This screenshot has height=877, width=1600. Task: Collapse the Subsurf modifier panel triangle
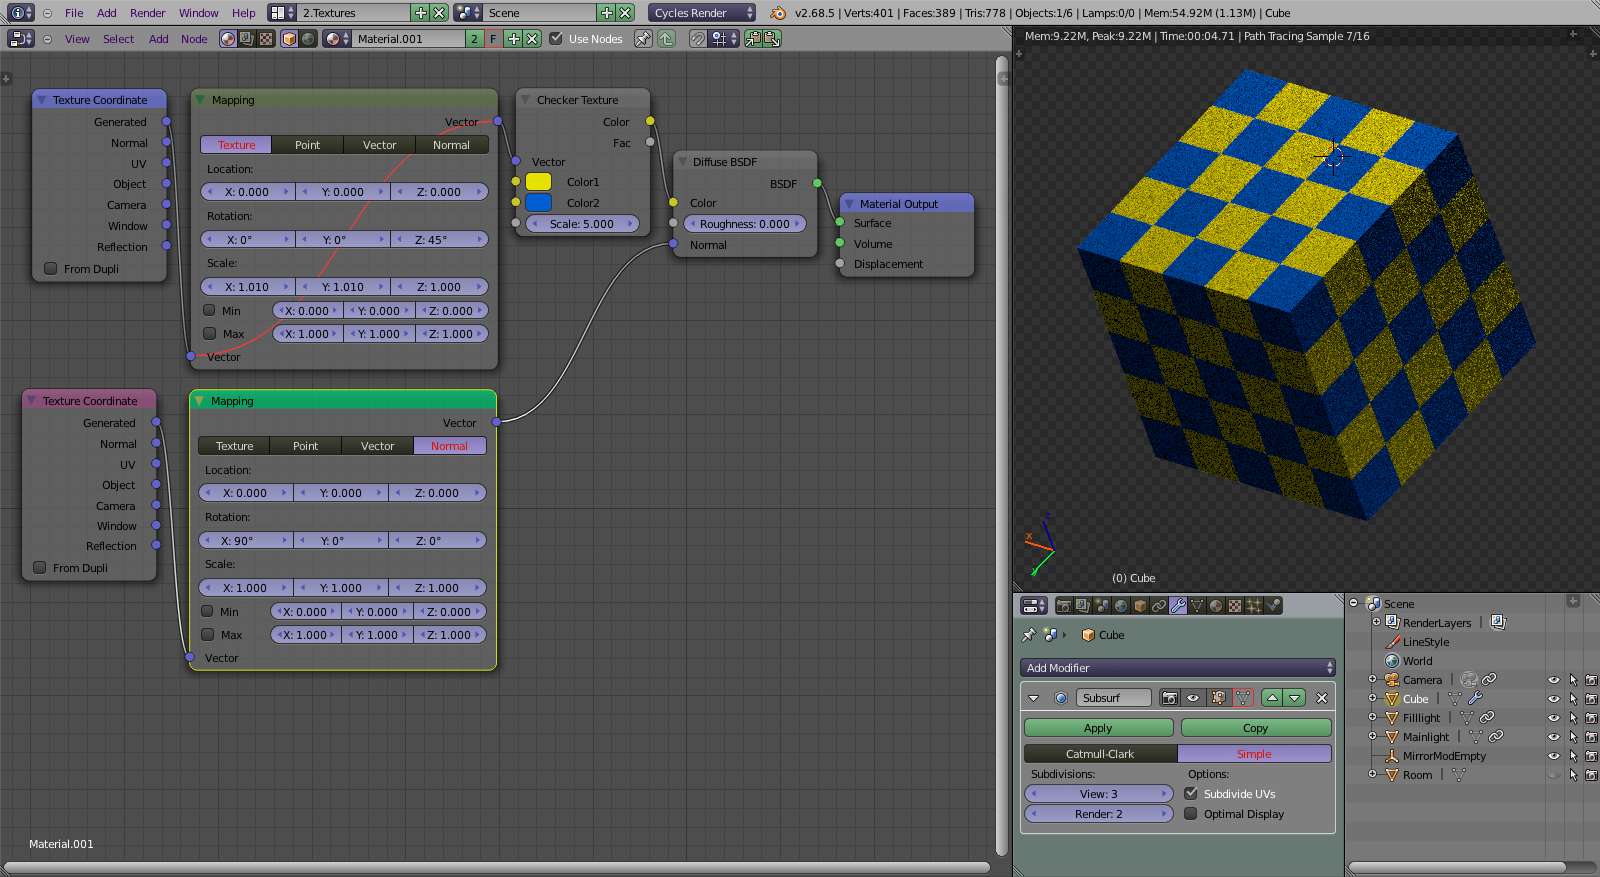pyautogui.click(x=1034, y=698)
